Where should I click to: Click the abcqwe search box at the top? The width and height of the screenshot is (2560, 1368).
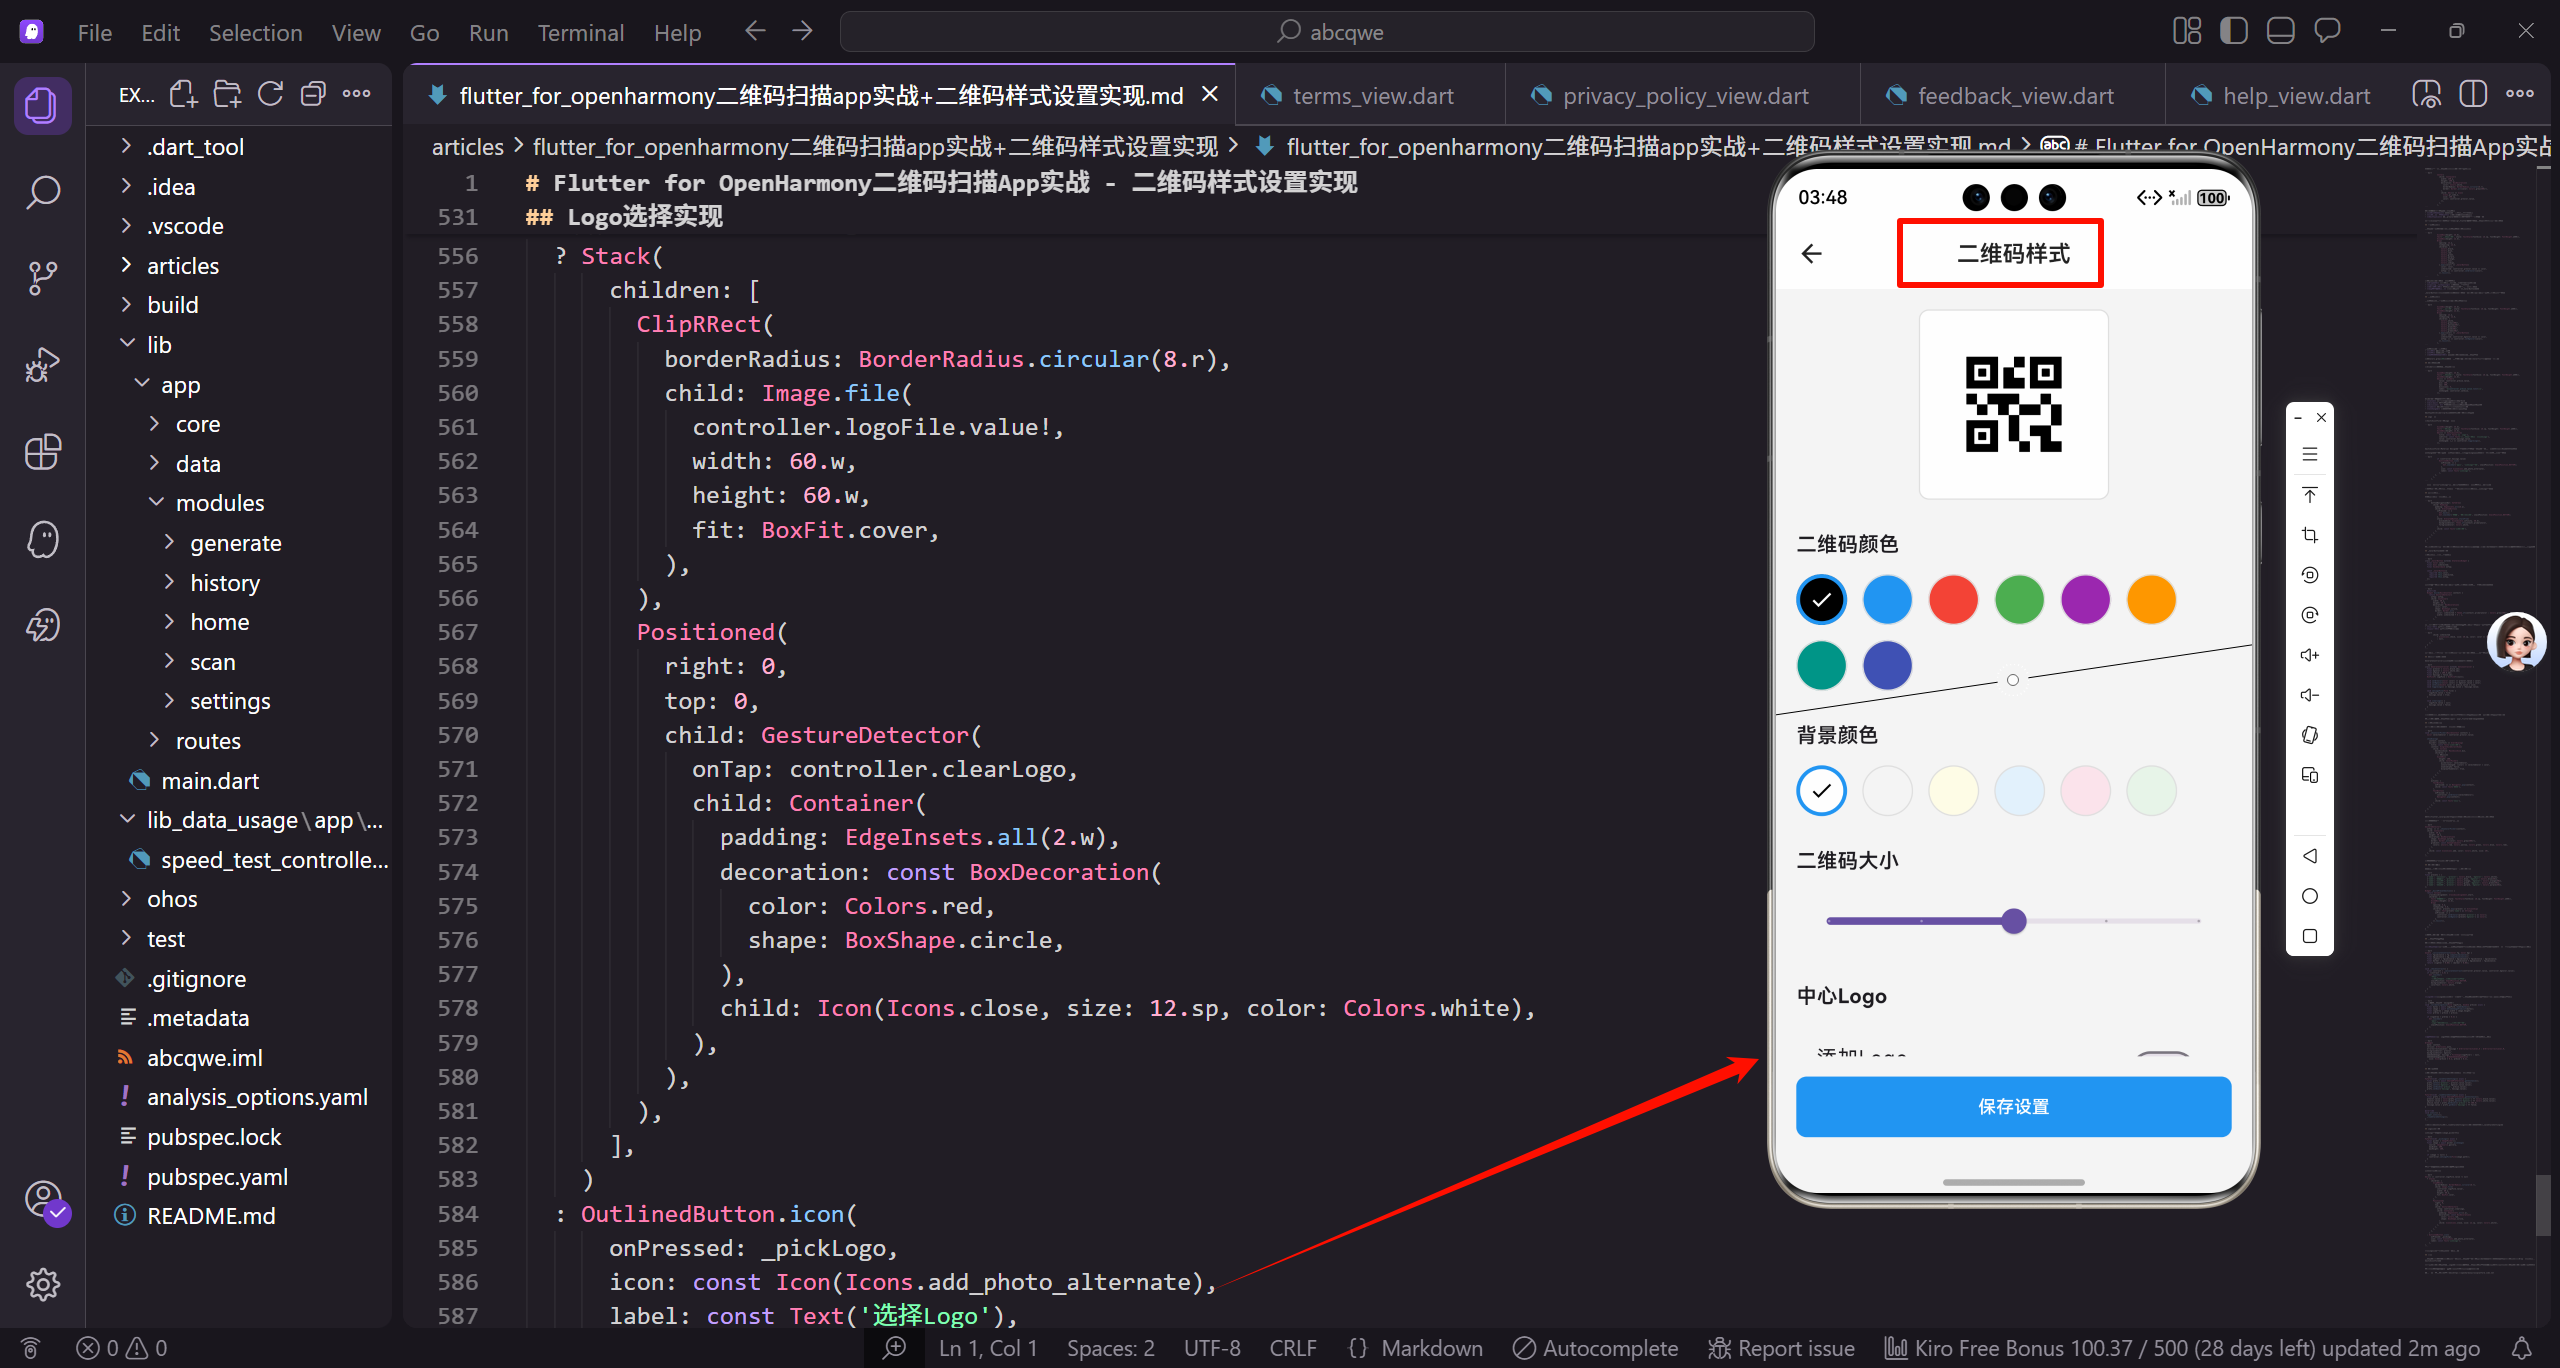click(1328, 31)
